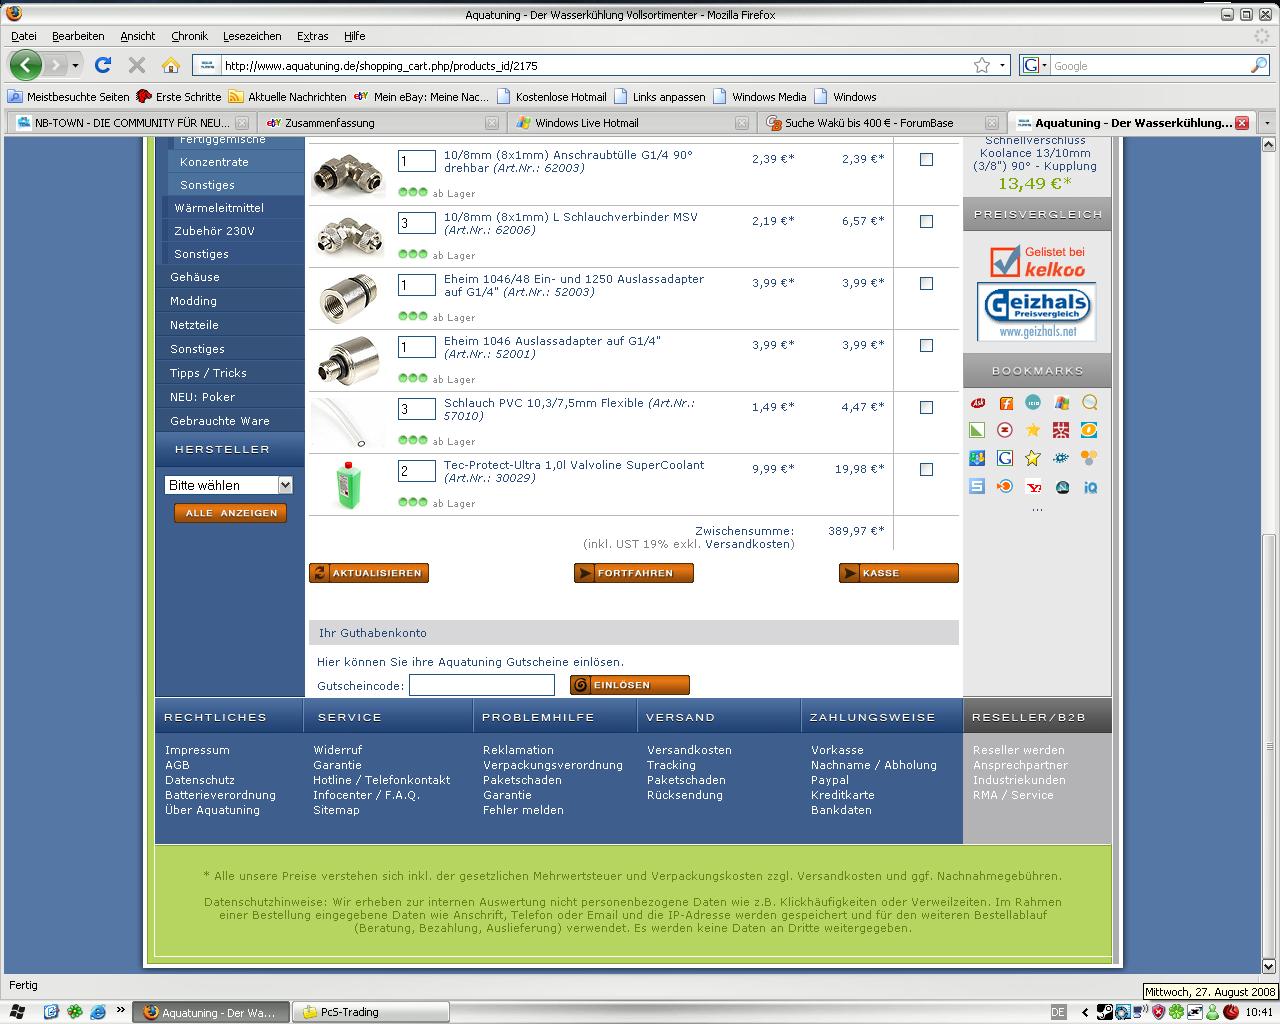This screenshot has height=1024, width=1280.
Task: Proceed to Kasse checkout button
Action: point(899,573)
